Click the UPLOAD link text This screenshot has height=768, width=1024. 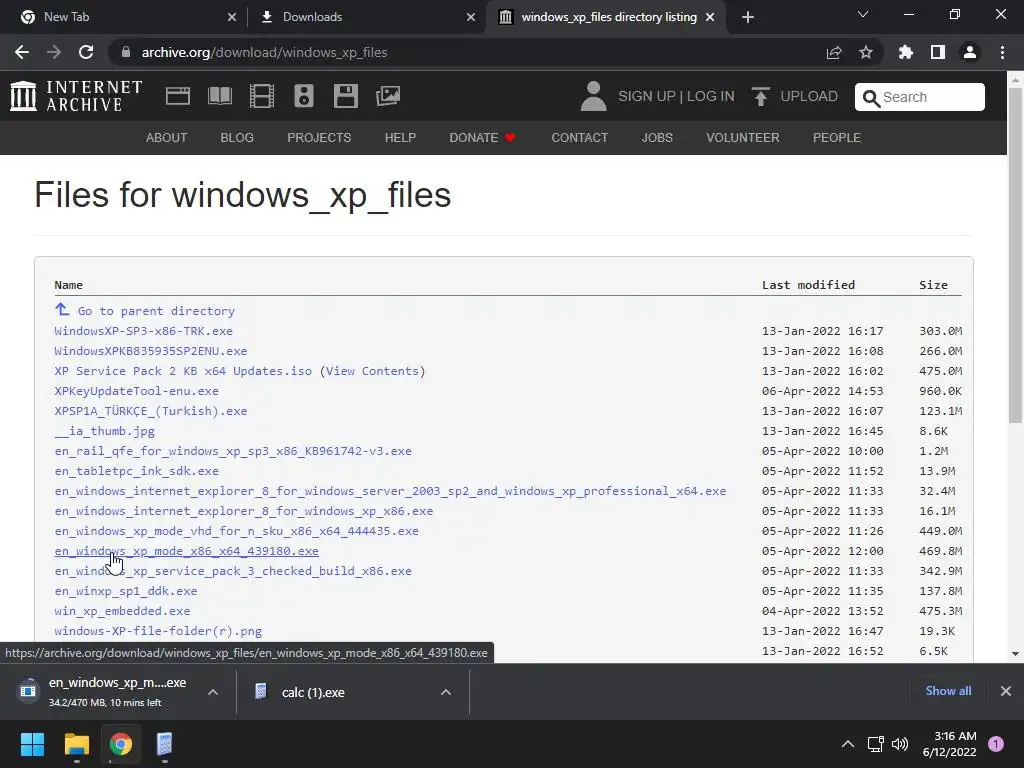click(809, 96)
